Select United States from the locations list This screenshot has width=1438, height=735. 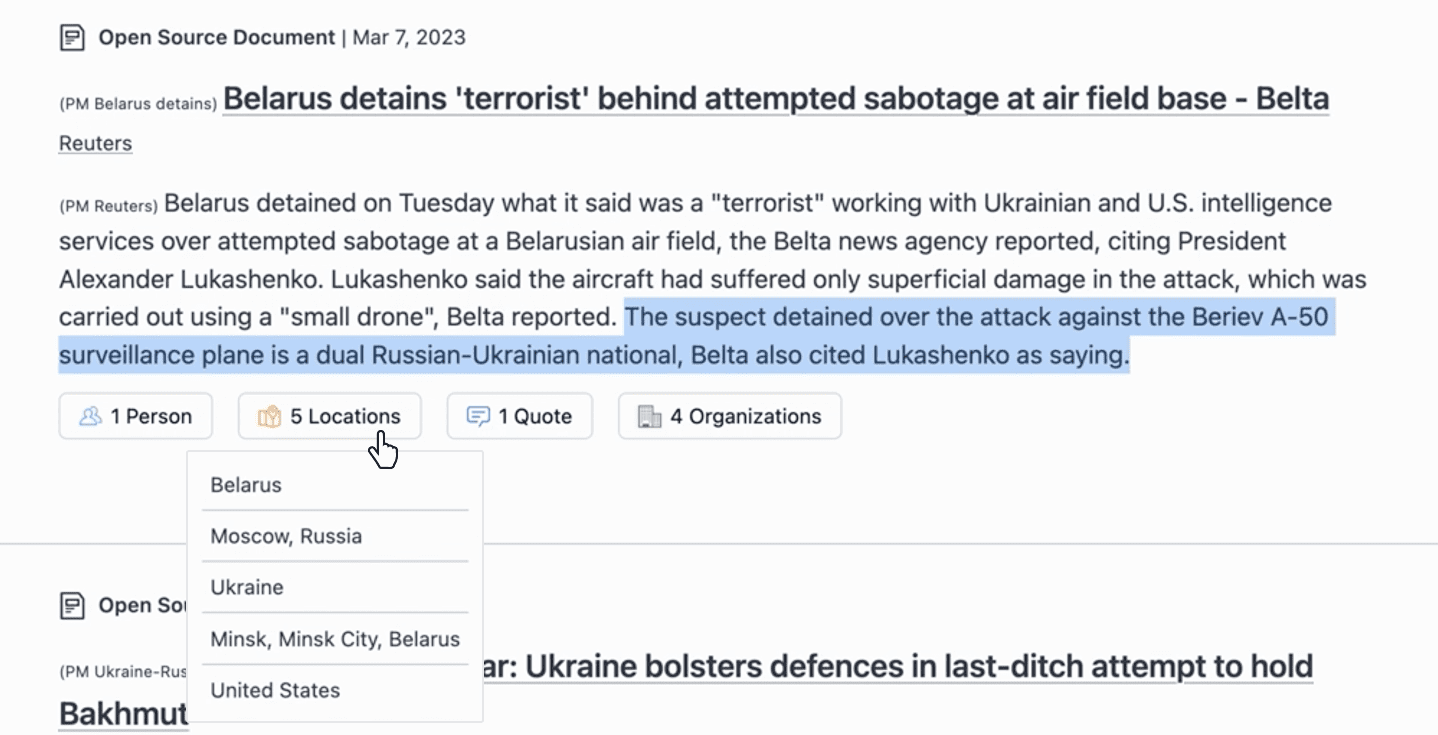coord(275,690)
